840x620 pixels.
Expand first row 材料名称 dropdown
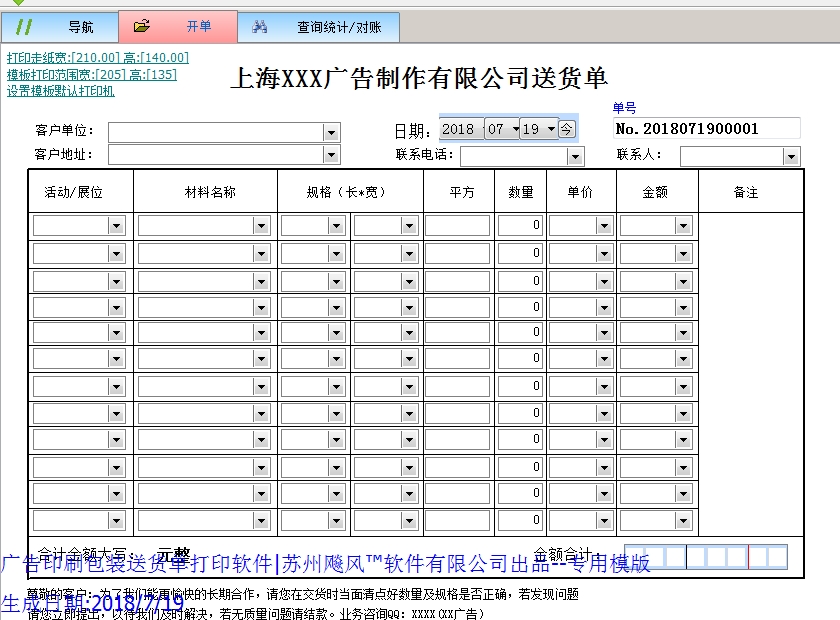point(261,227)
